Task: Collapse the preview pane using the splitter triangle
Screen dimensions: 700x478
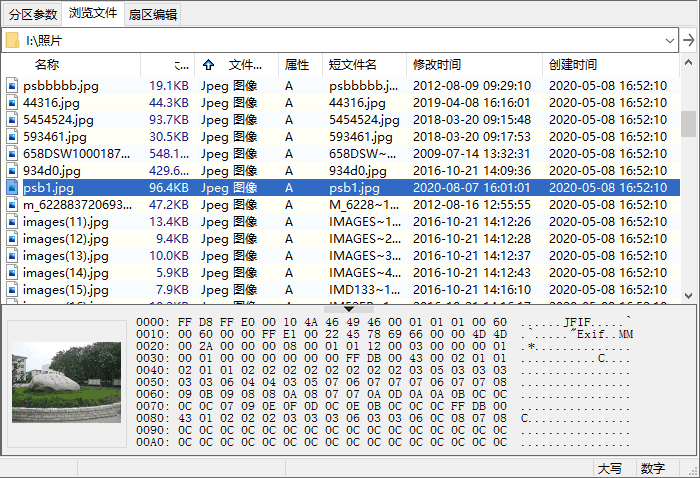Action: click(x=348, y=308)
